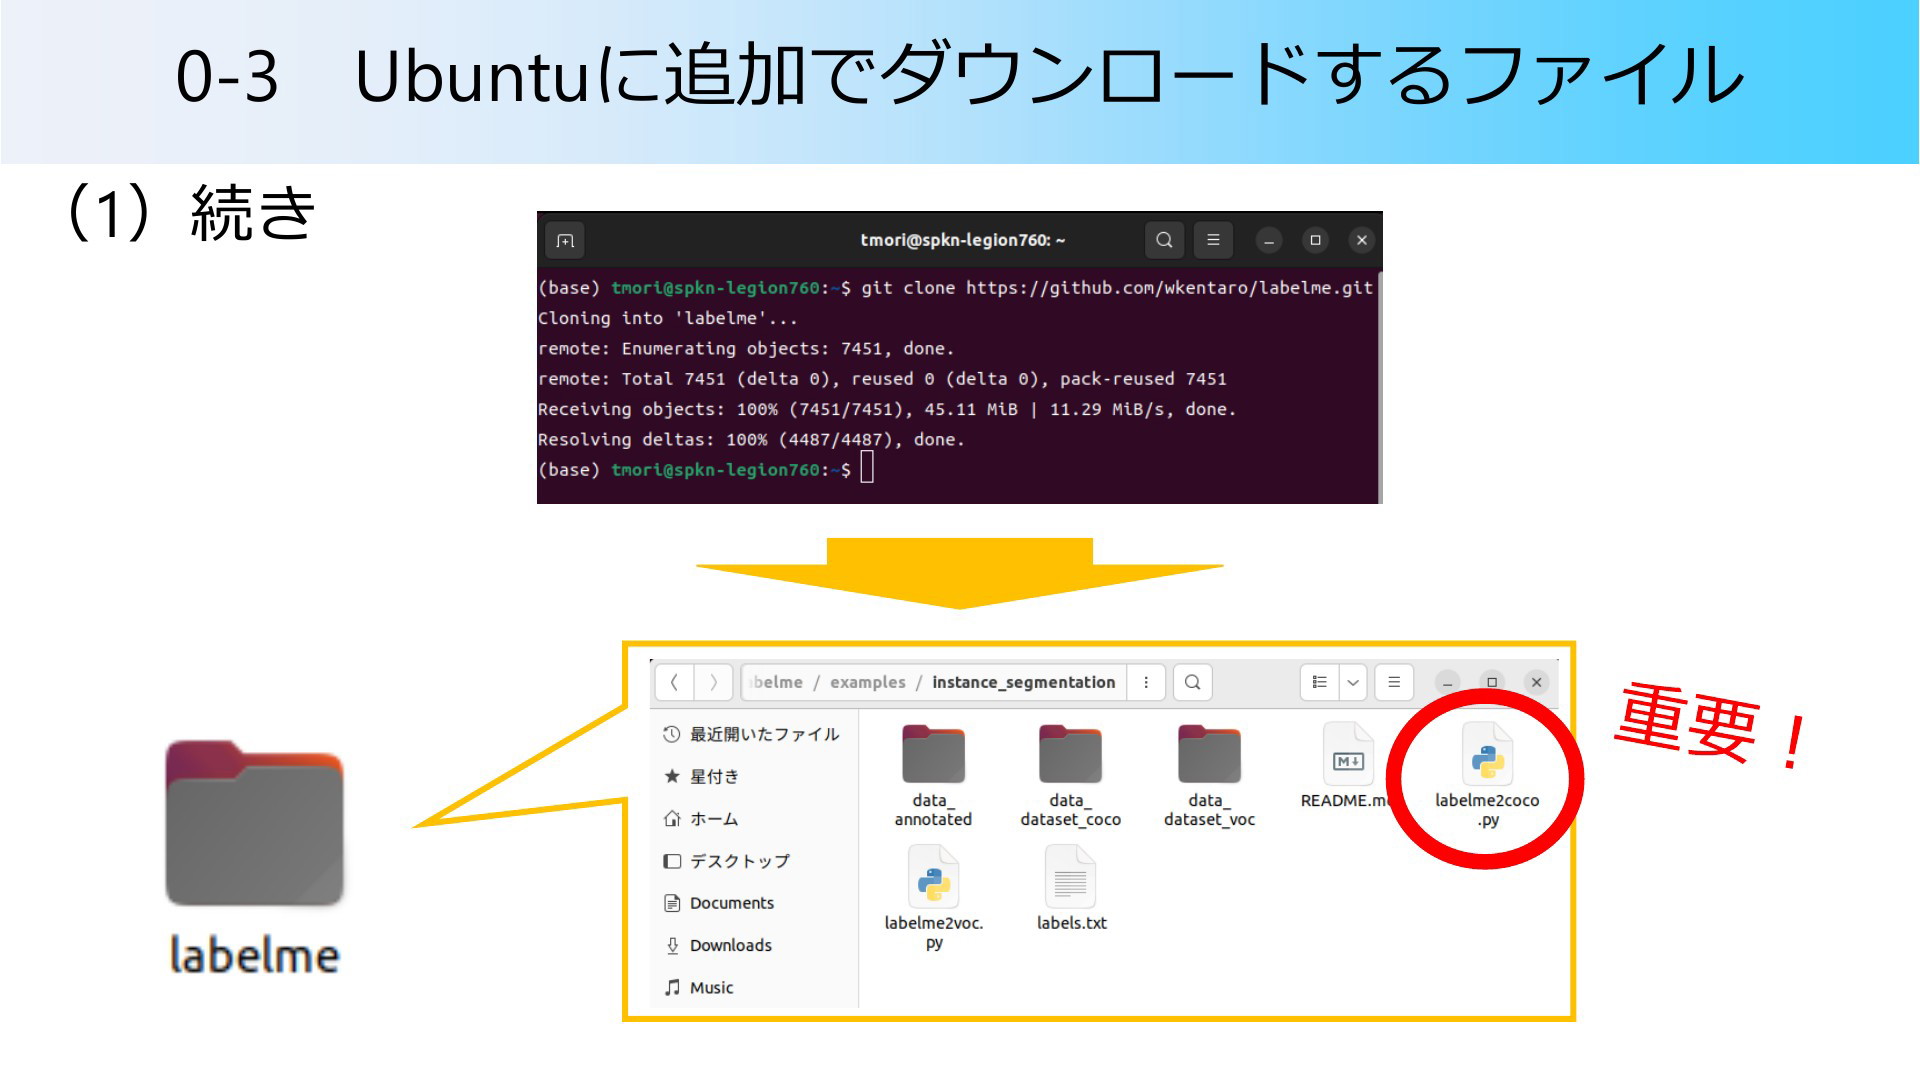The image size is (1920, 1080).
Task: Click 'Receiving objects: 100%' terminal line
Action: click(887, 409)
